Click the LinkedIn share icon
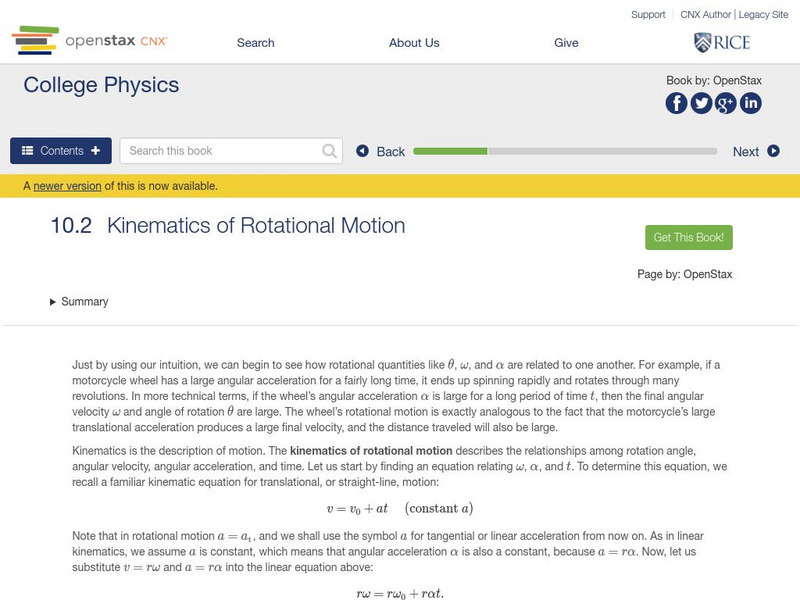 [x=750, y=103]
